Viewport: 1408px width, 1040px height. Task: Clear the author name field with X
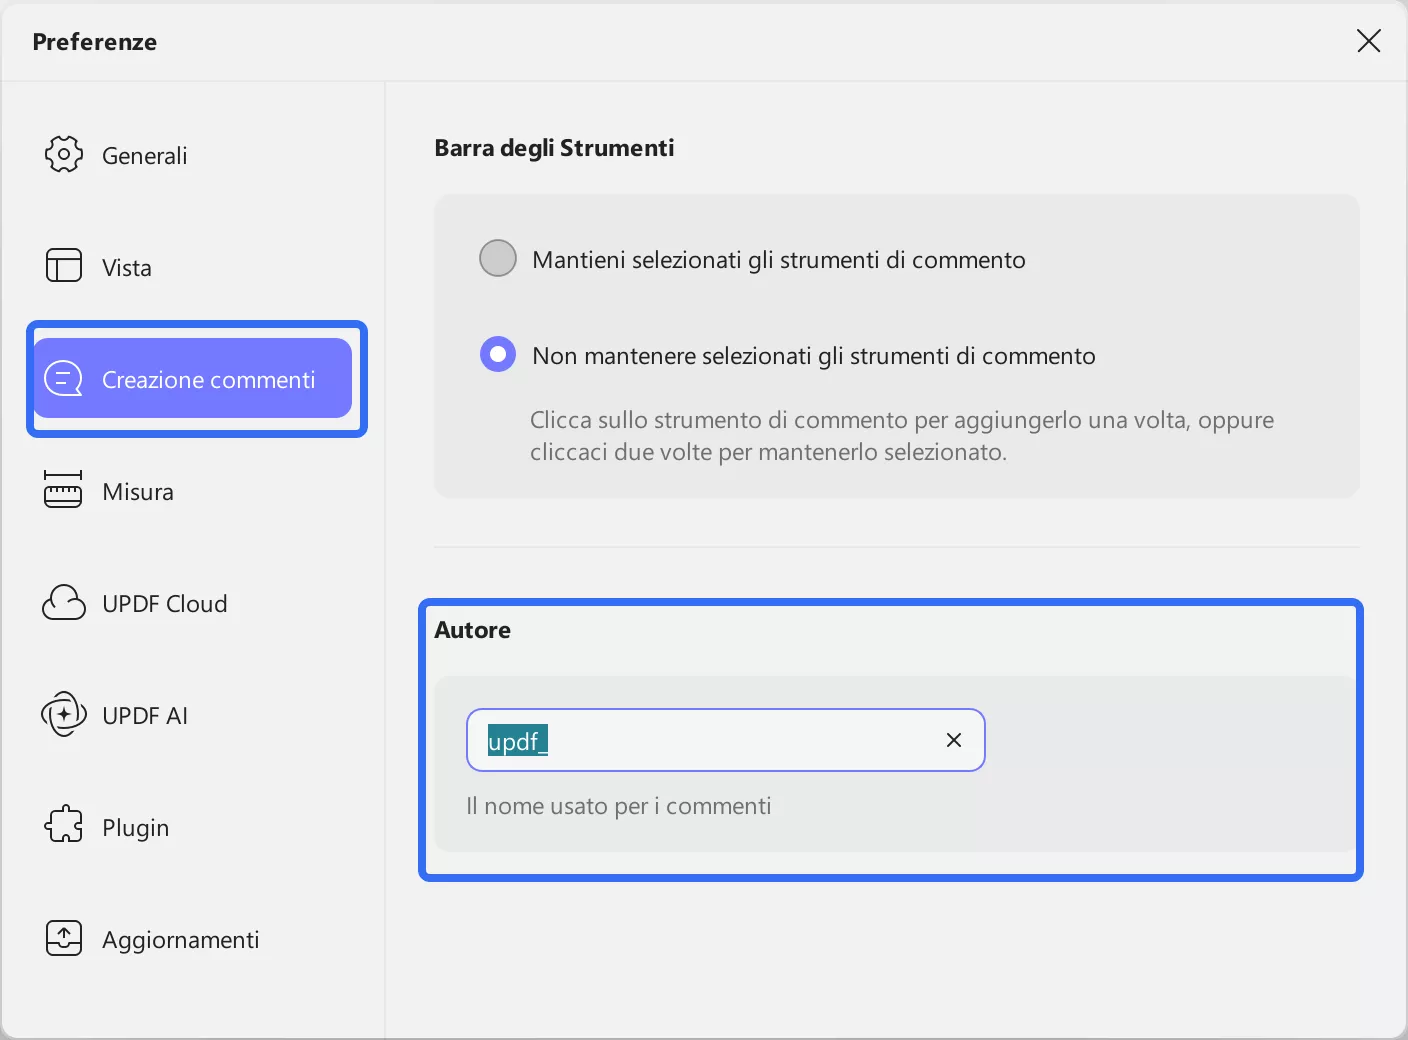pos(954,740)
